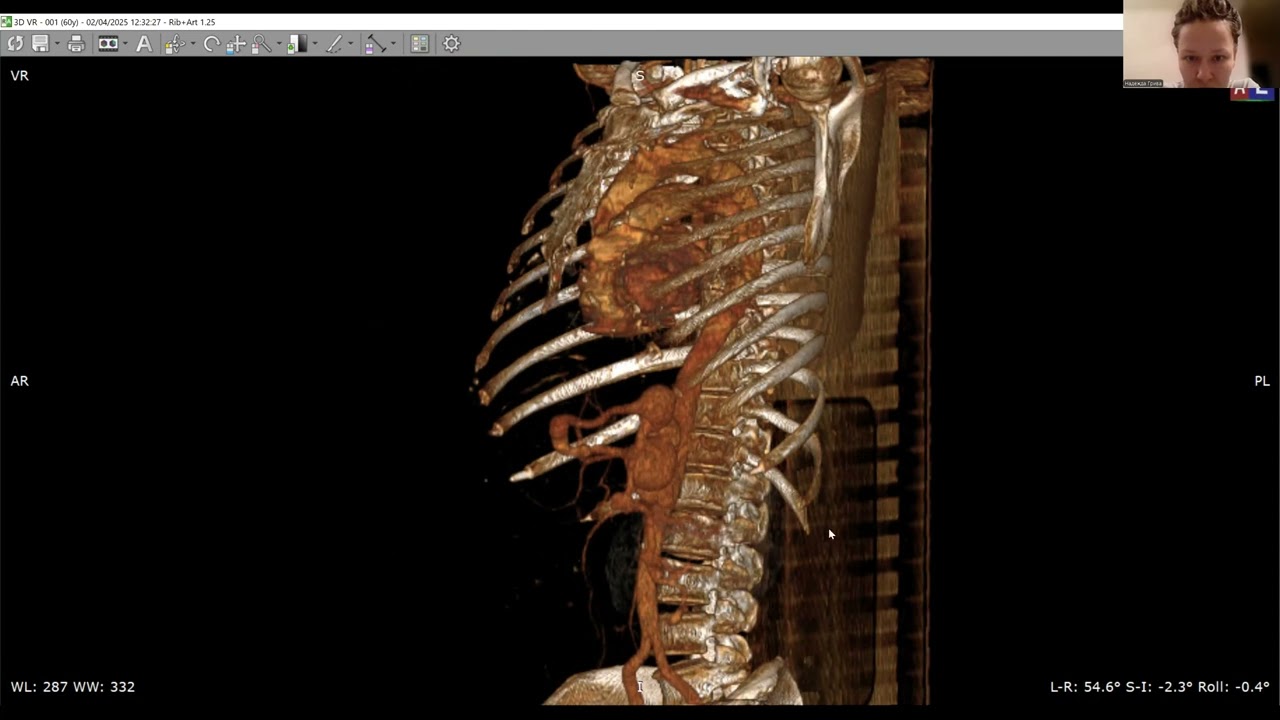Expand the filmstrip capture dropdown arrow

click(x=124, y=44)
